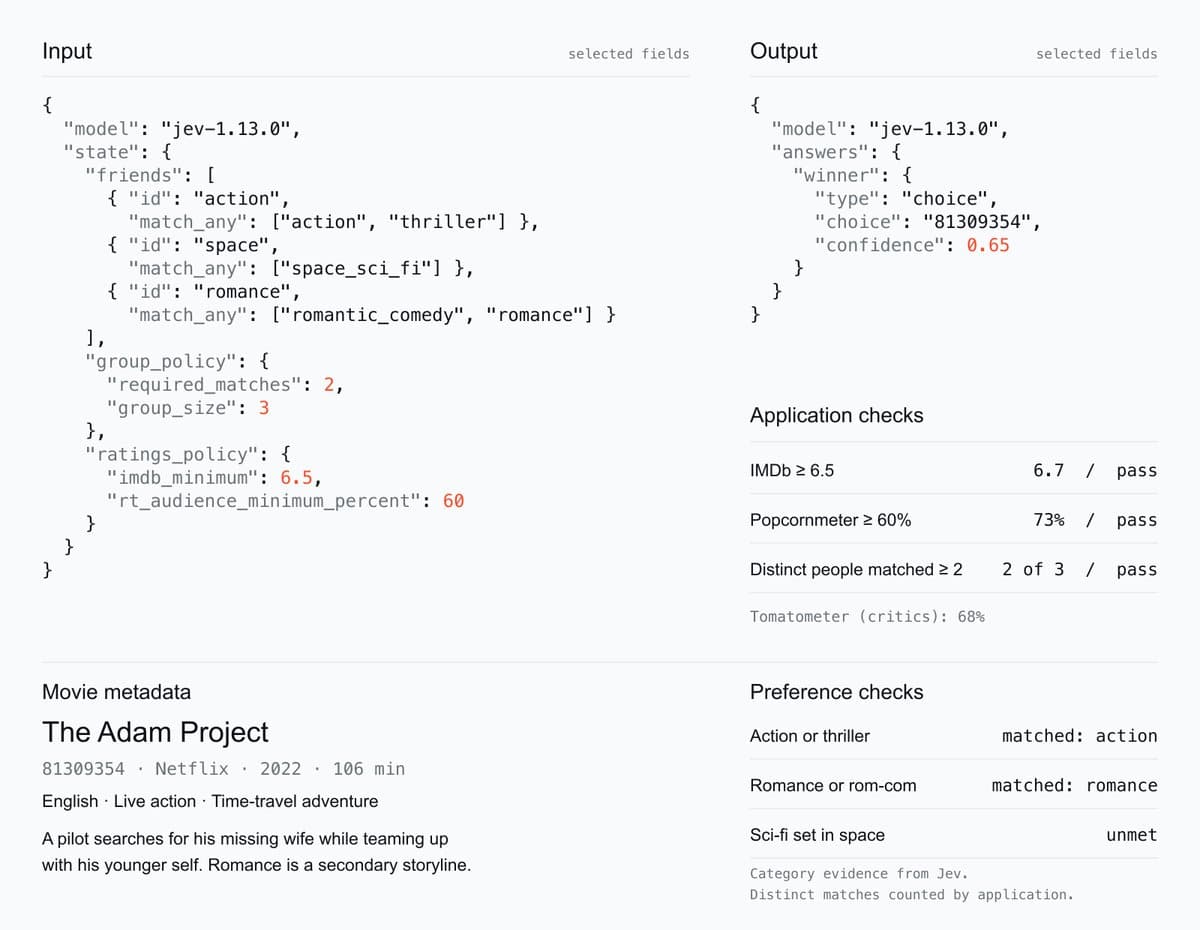Image resolution: width=1200 pixels, height=930 pixels.
Task: Click the Tomatometer (critics): 68% note
Action: point(867,617)
